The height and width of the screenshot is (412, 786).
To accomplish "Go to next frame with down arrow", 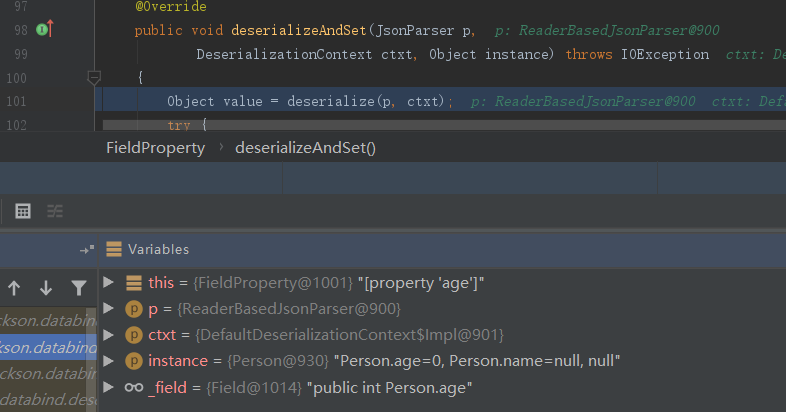I will pyautogui.click(x=46, y=288).
